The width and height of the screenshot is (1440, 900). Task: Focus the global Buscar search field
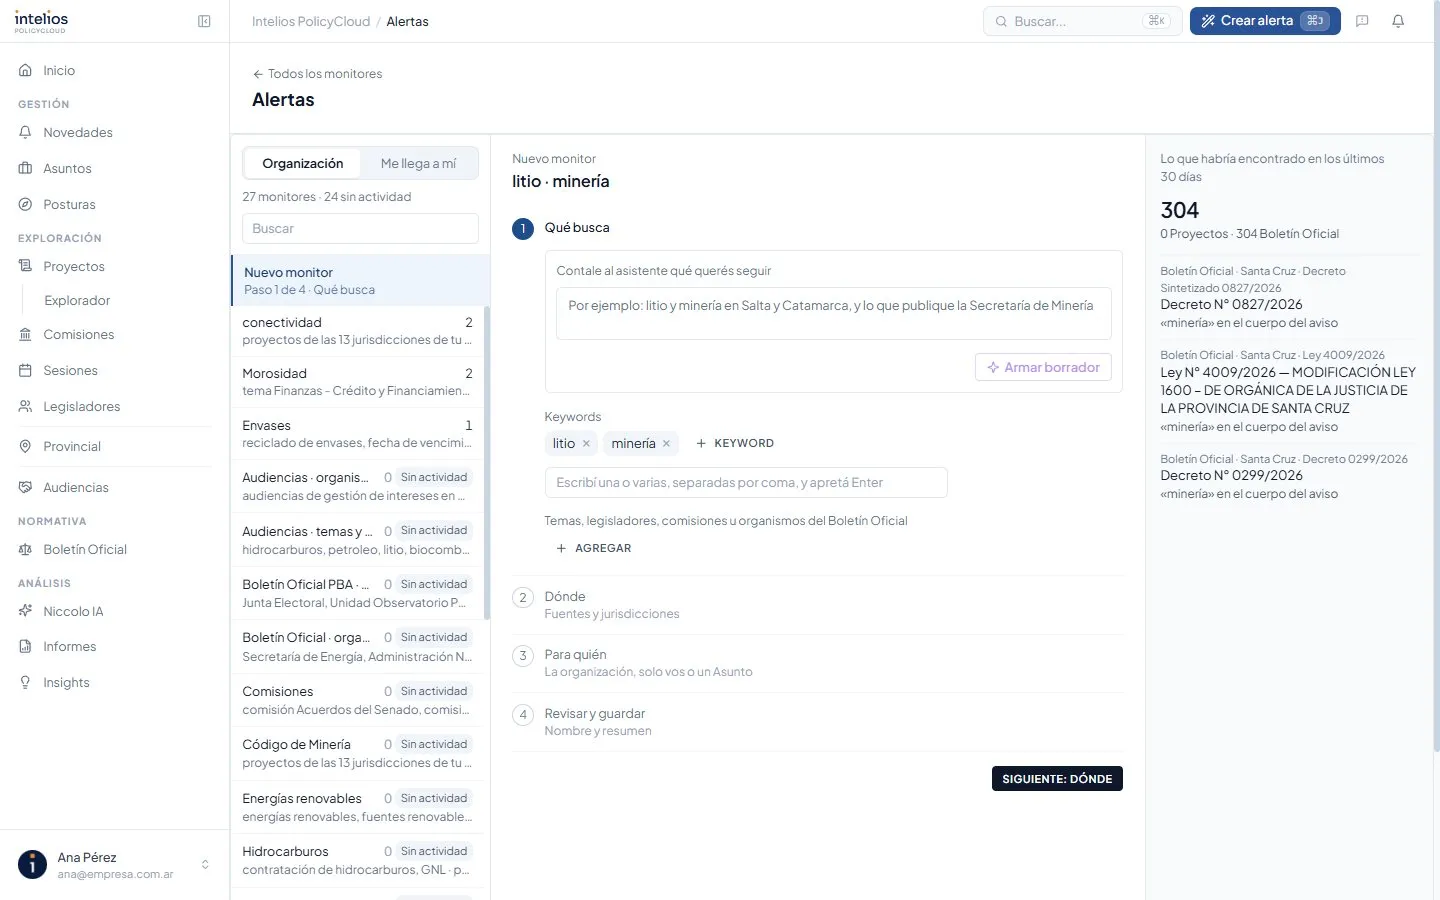pos(1083,21)
